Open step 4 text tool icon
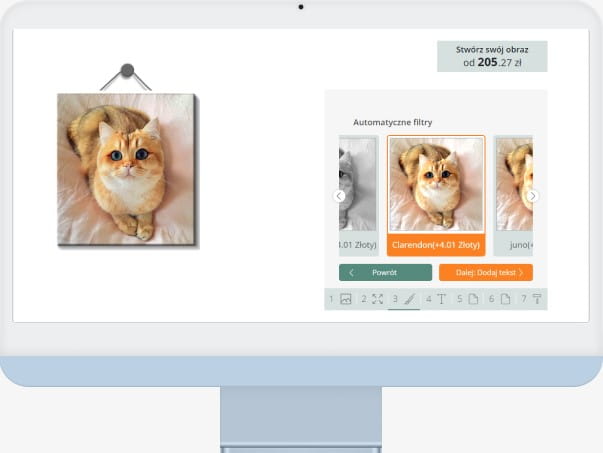Image resolution: width=603 pixels, height=453 pixels. (441, 299)
